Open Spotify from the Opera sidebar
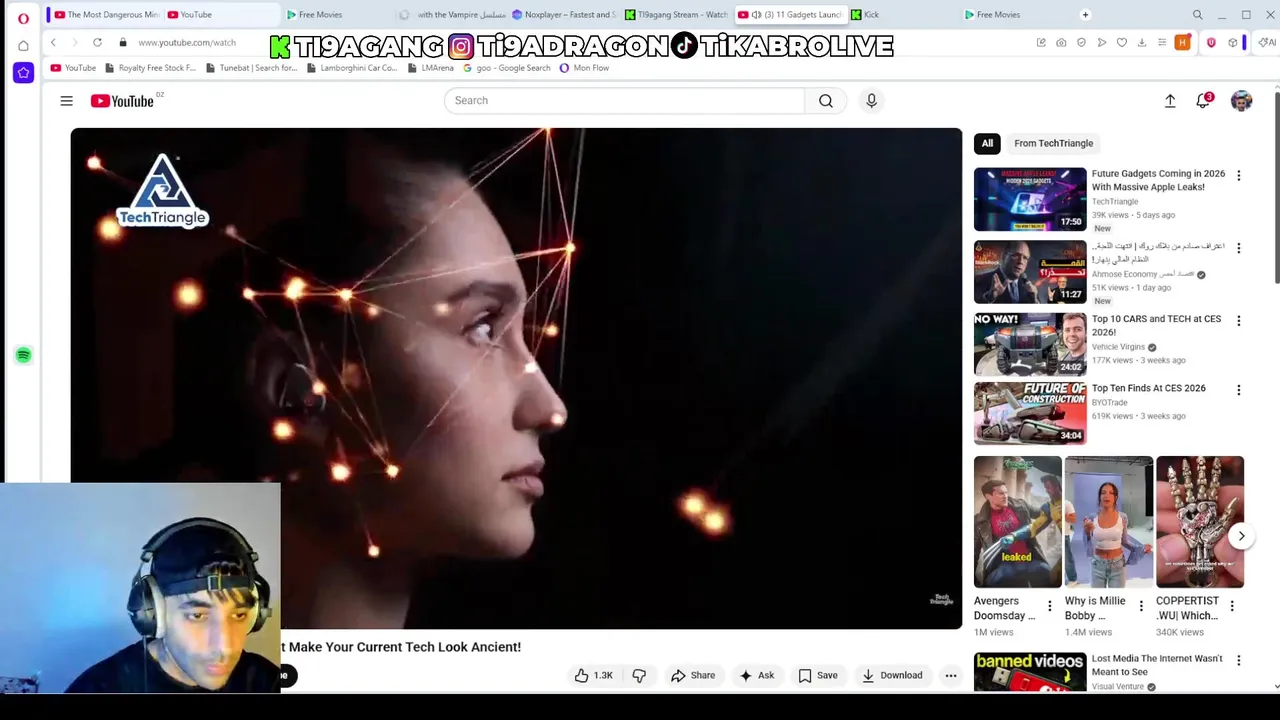The height and width of the screenshot is (720, 1280). [23, 355]
